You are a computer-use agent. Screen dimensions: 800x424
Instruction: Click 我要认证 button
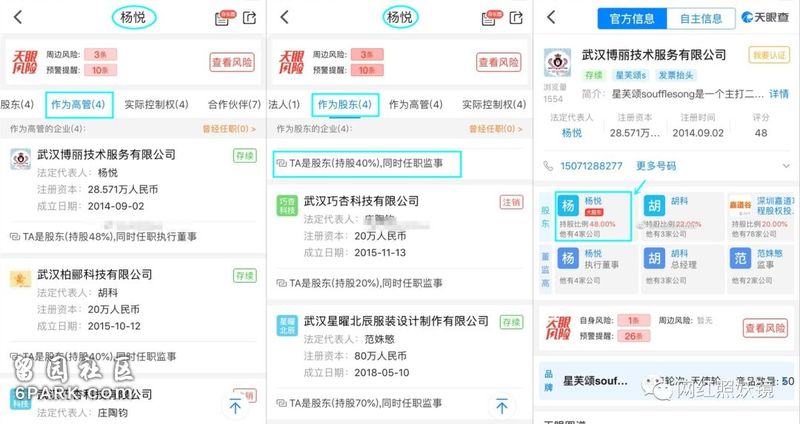click(x=769, y=55)
